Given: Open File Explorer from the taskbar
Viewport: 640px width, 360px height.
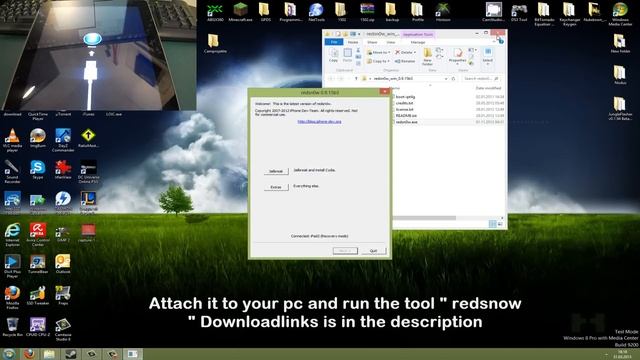Looking at the screenshot, I should click(49, 354).
